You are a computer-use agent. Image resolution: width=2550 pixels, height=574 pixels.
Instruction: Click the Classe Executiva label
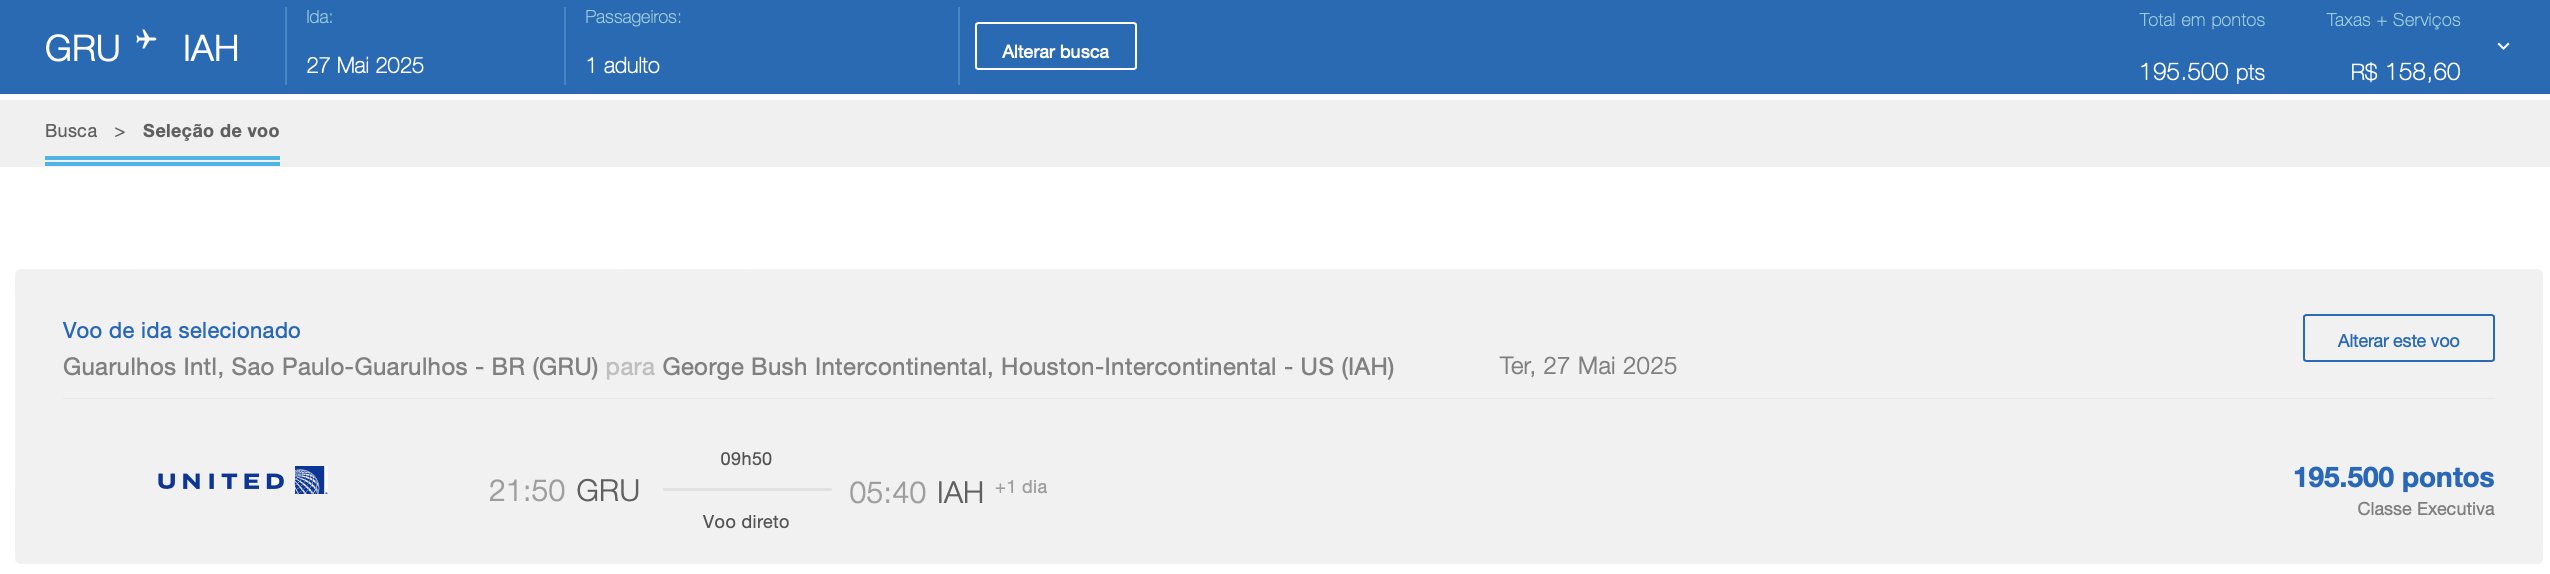point(2425,509)
